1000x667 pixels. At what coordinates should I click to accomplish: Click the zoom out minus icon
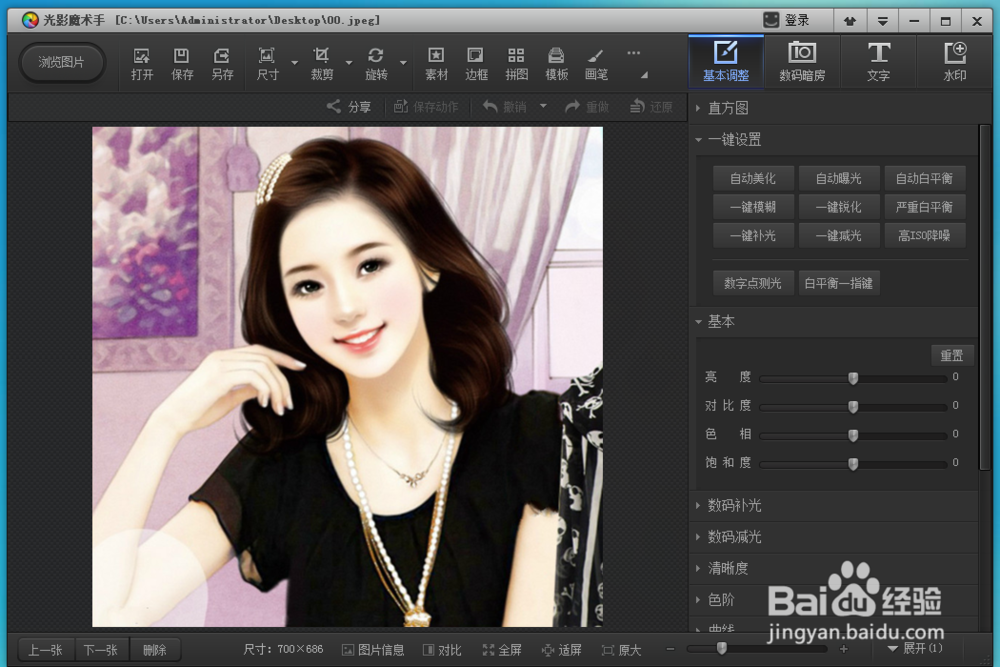670,649
